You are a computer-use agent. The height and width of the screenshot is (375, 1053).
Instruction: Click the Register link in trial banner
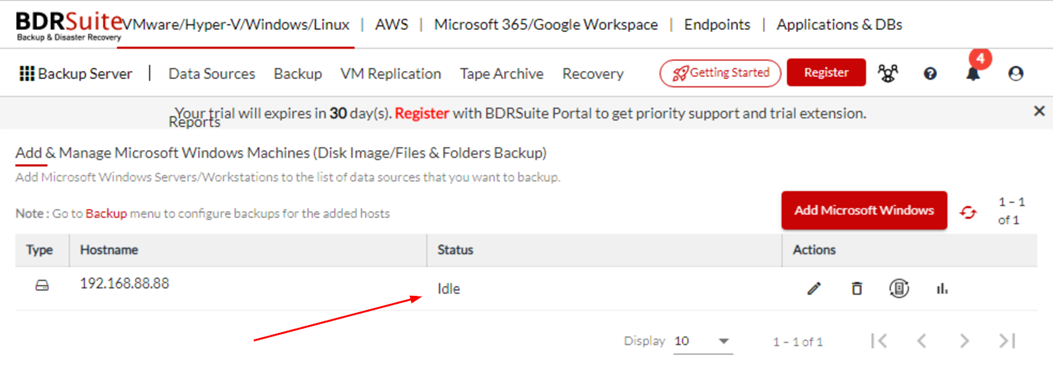[x=422, y=113]
